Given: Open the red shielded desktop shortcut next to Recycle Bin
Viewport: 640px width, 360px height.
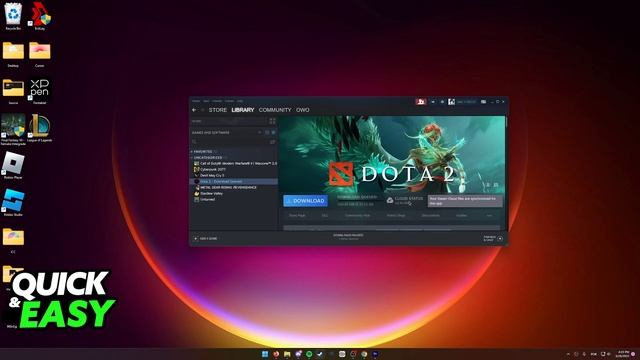Looking at the screenshot, I should 40,16.
